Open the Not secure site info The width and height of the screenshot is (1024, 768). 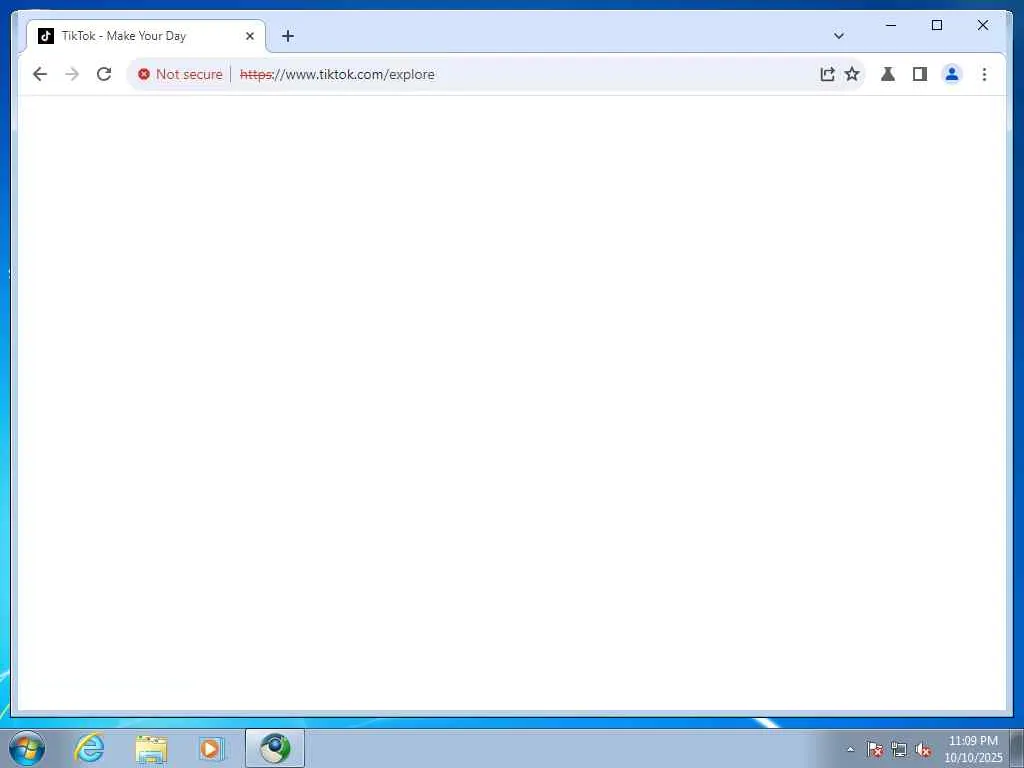180,74
